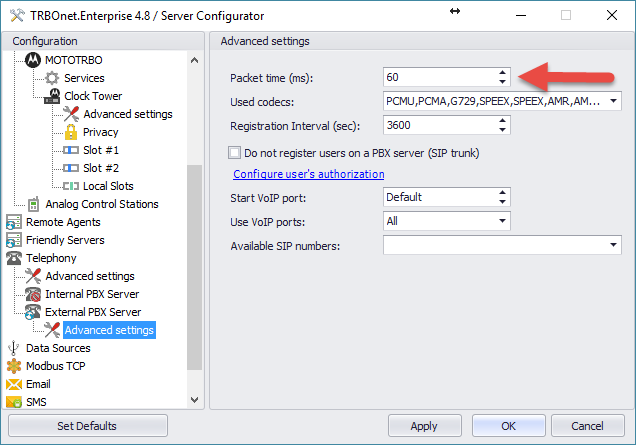Increase the Registration Interval value
This screenshot has height=445, width=636.
[502, 120]
